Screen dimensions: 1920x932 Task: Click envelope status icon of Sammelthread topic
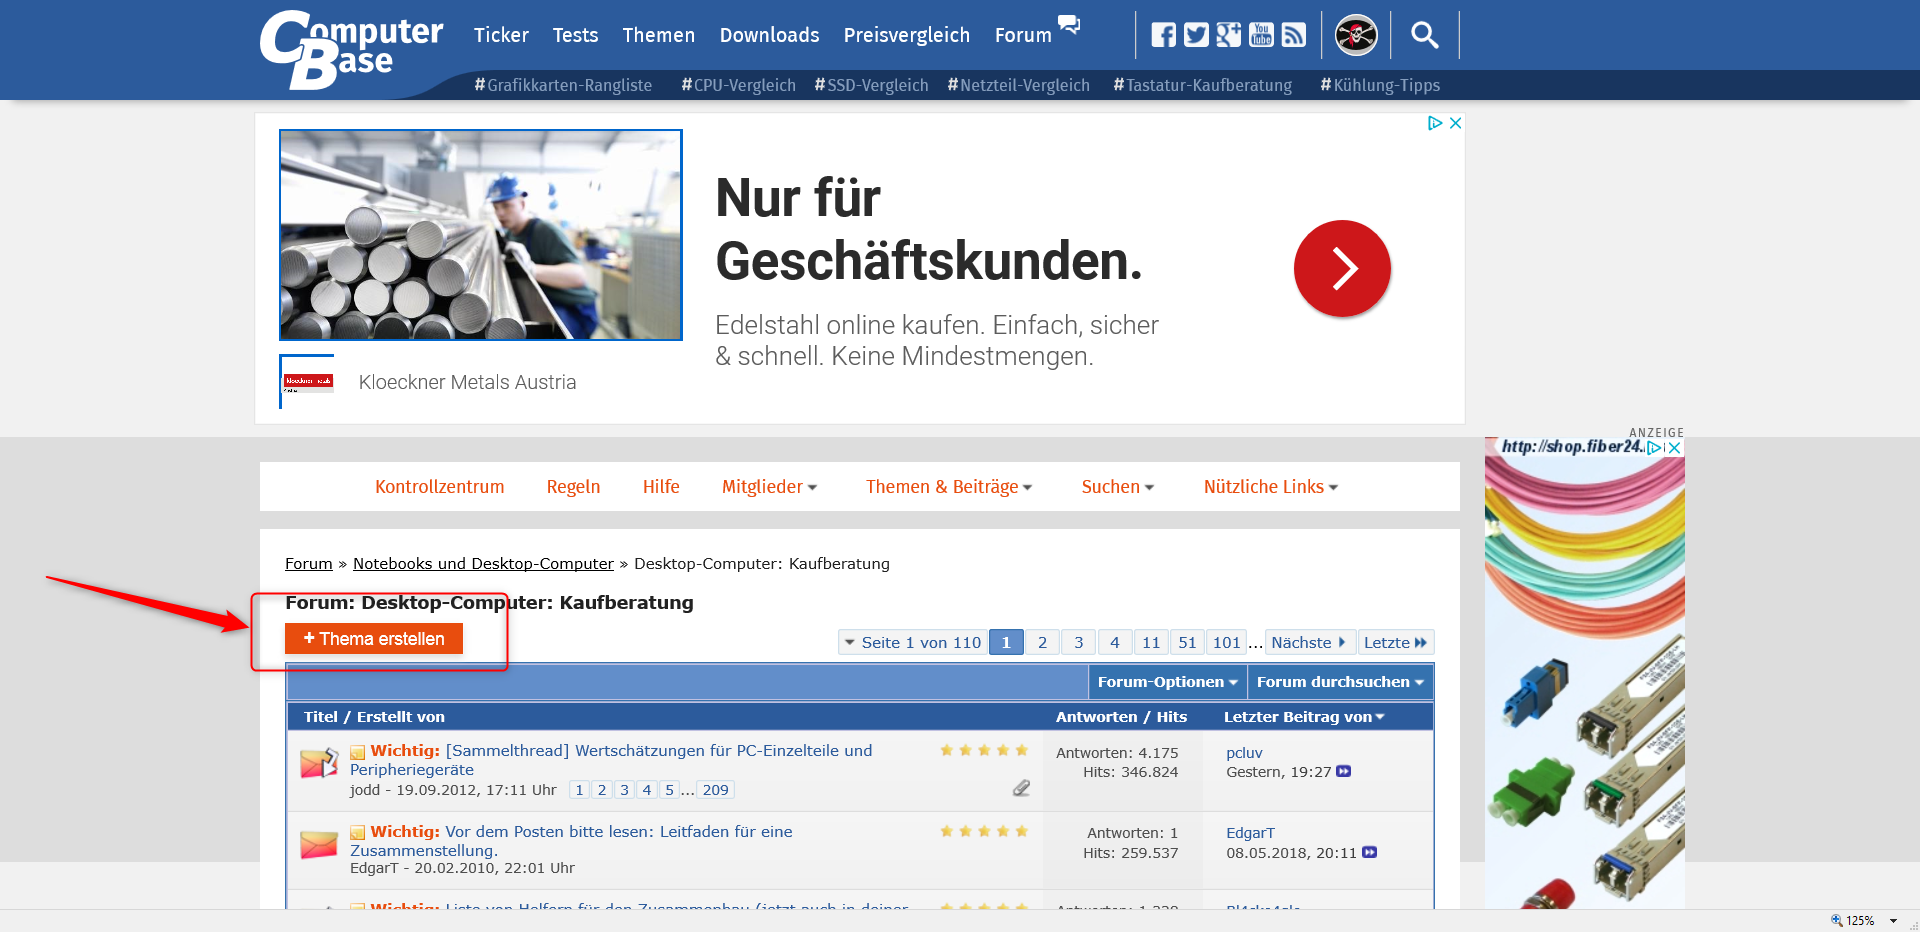coord(319,763)
